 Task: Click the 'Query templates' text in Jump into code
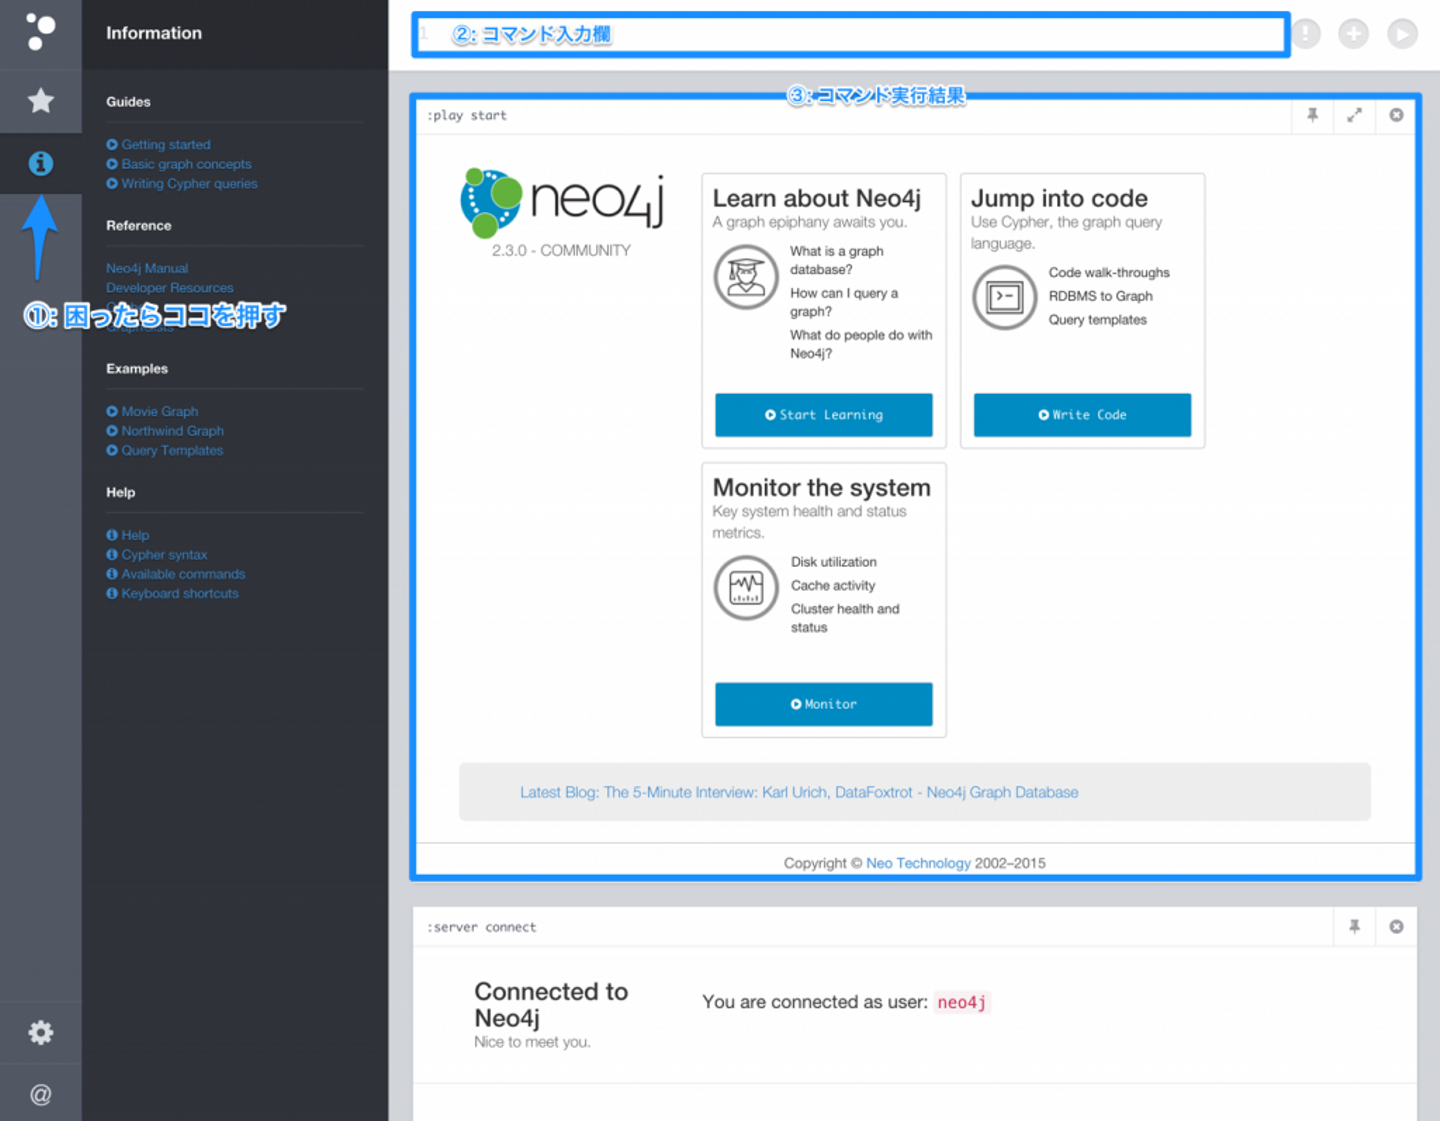[1098, 320]
